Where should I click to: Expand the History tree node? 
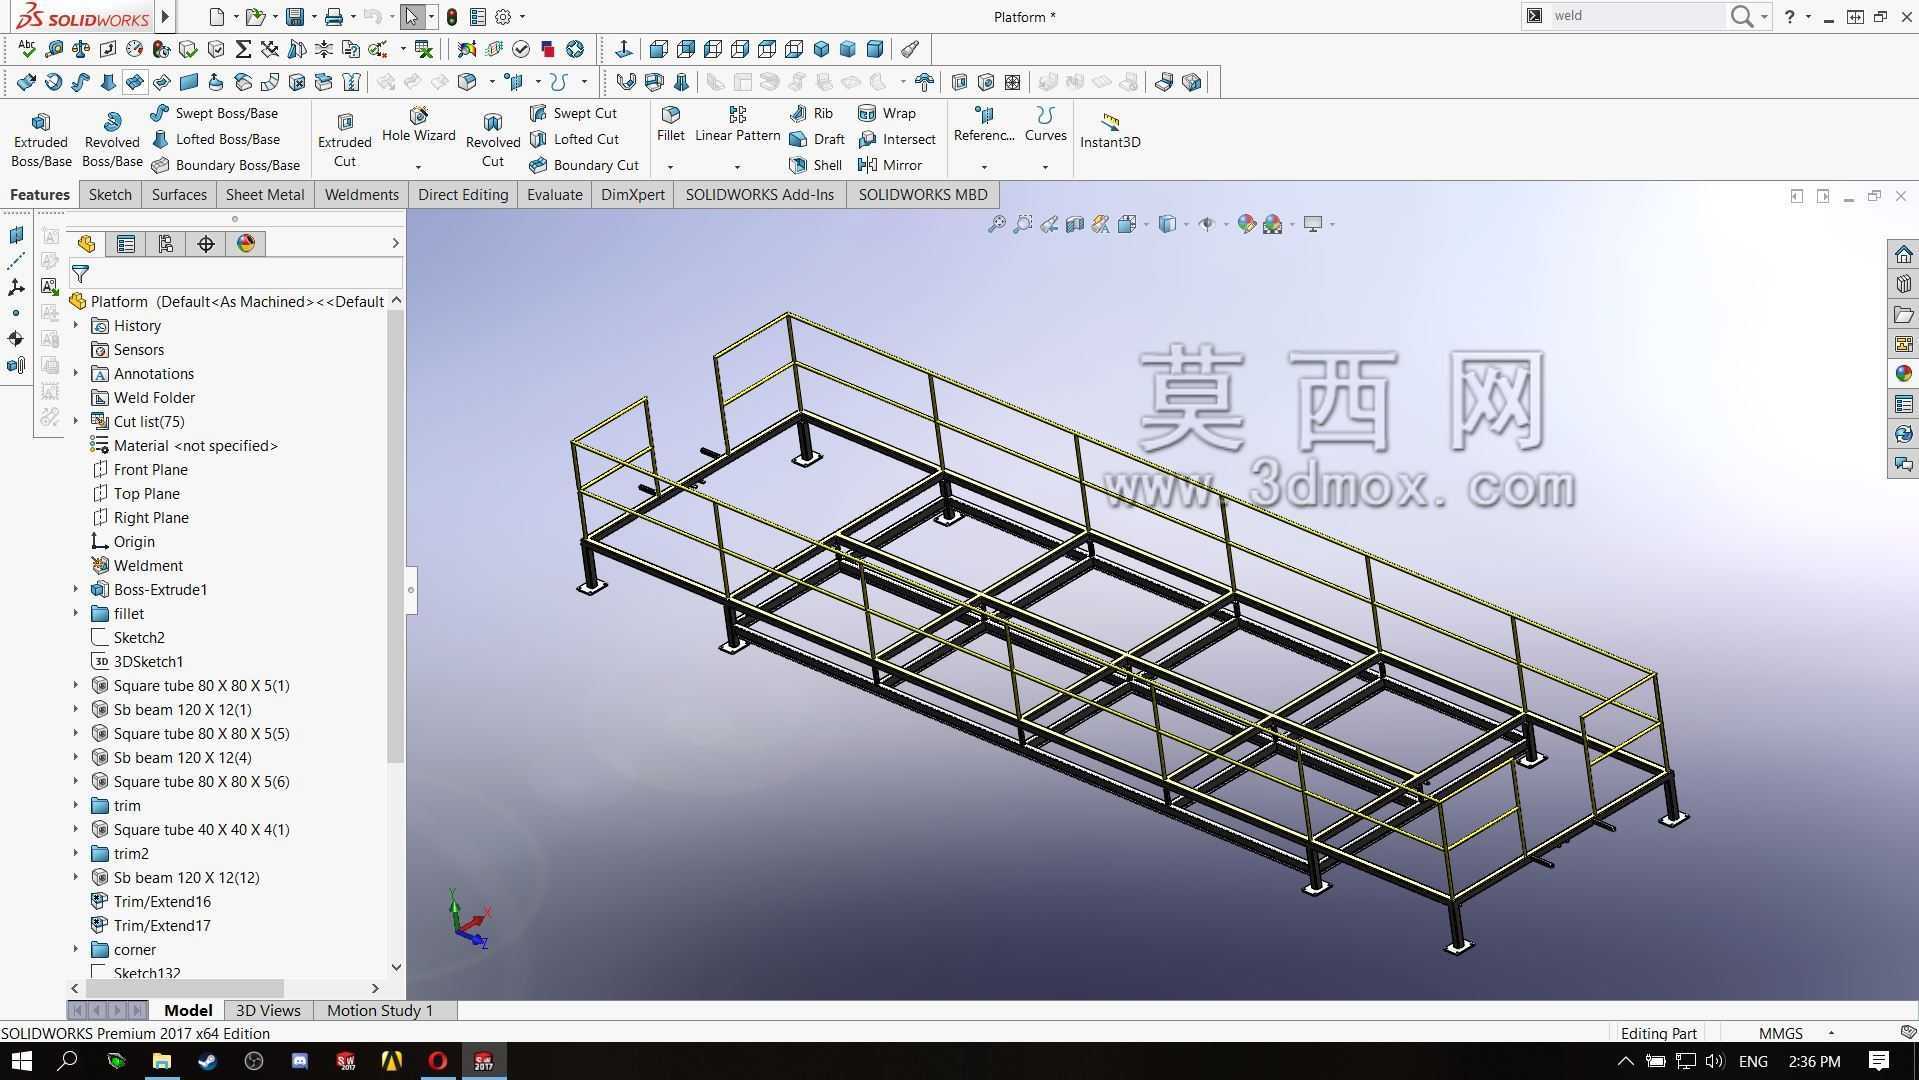(76, 325)
